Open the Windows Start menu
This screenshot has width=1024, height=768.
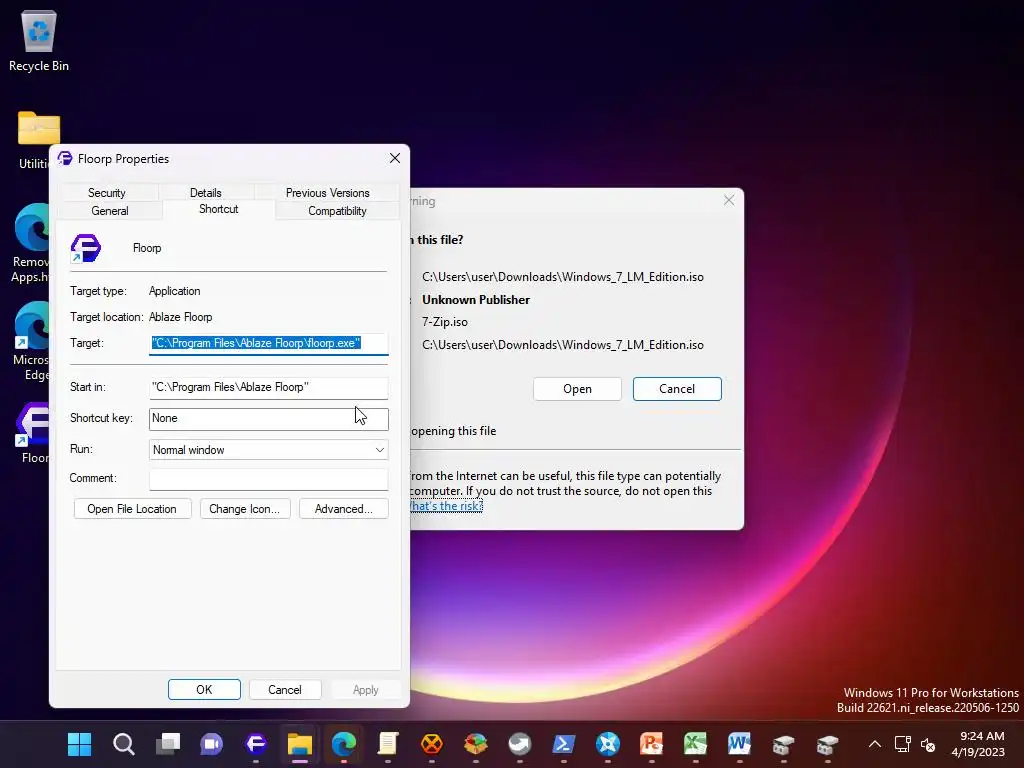80,744
